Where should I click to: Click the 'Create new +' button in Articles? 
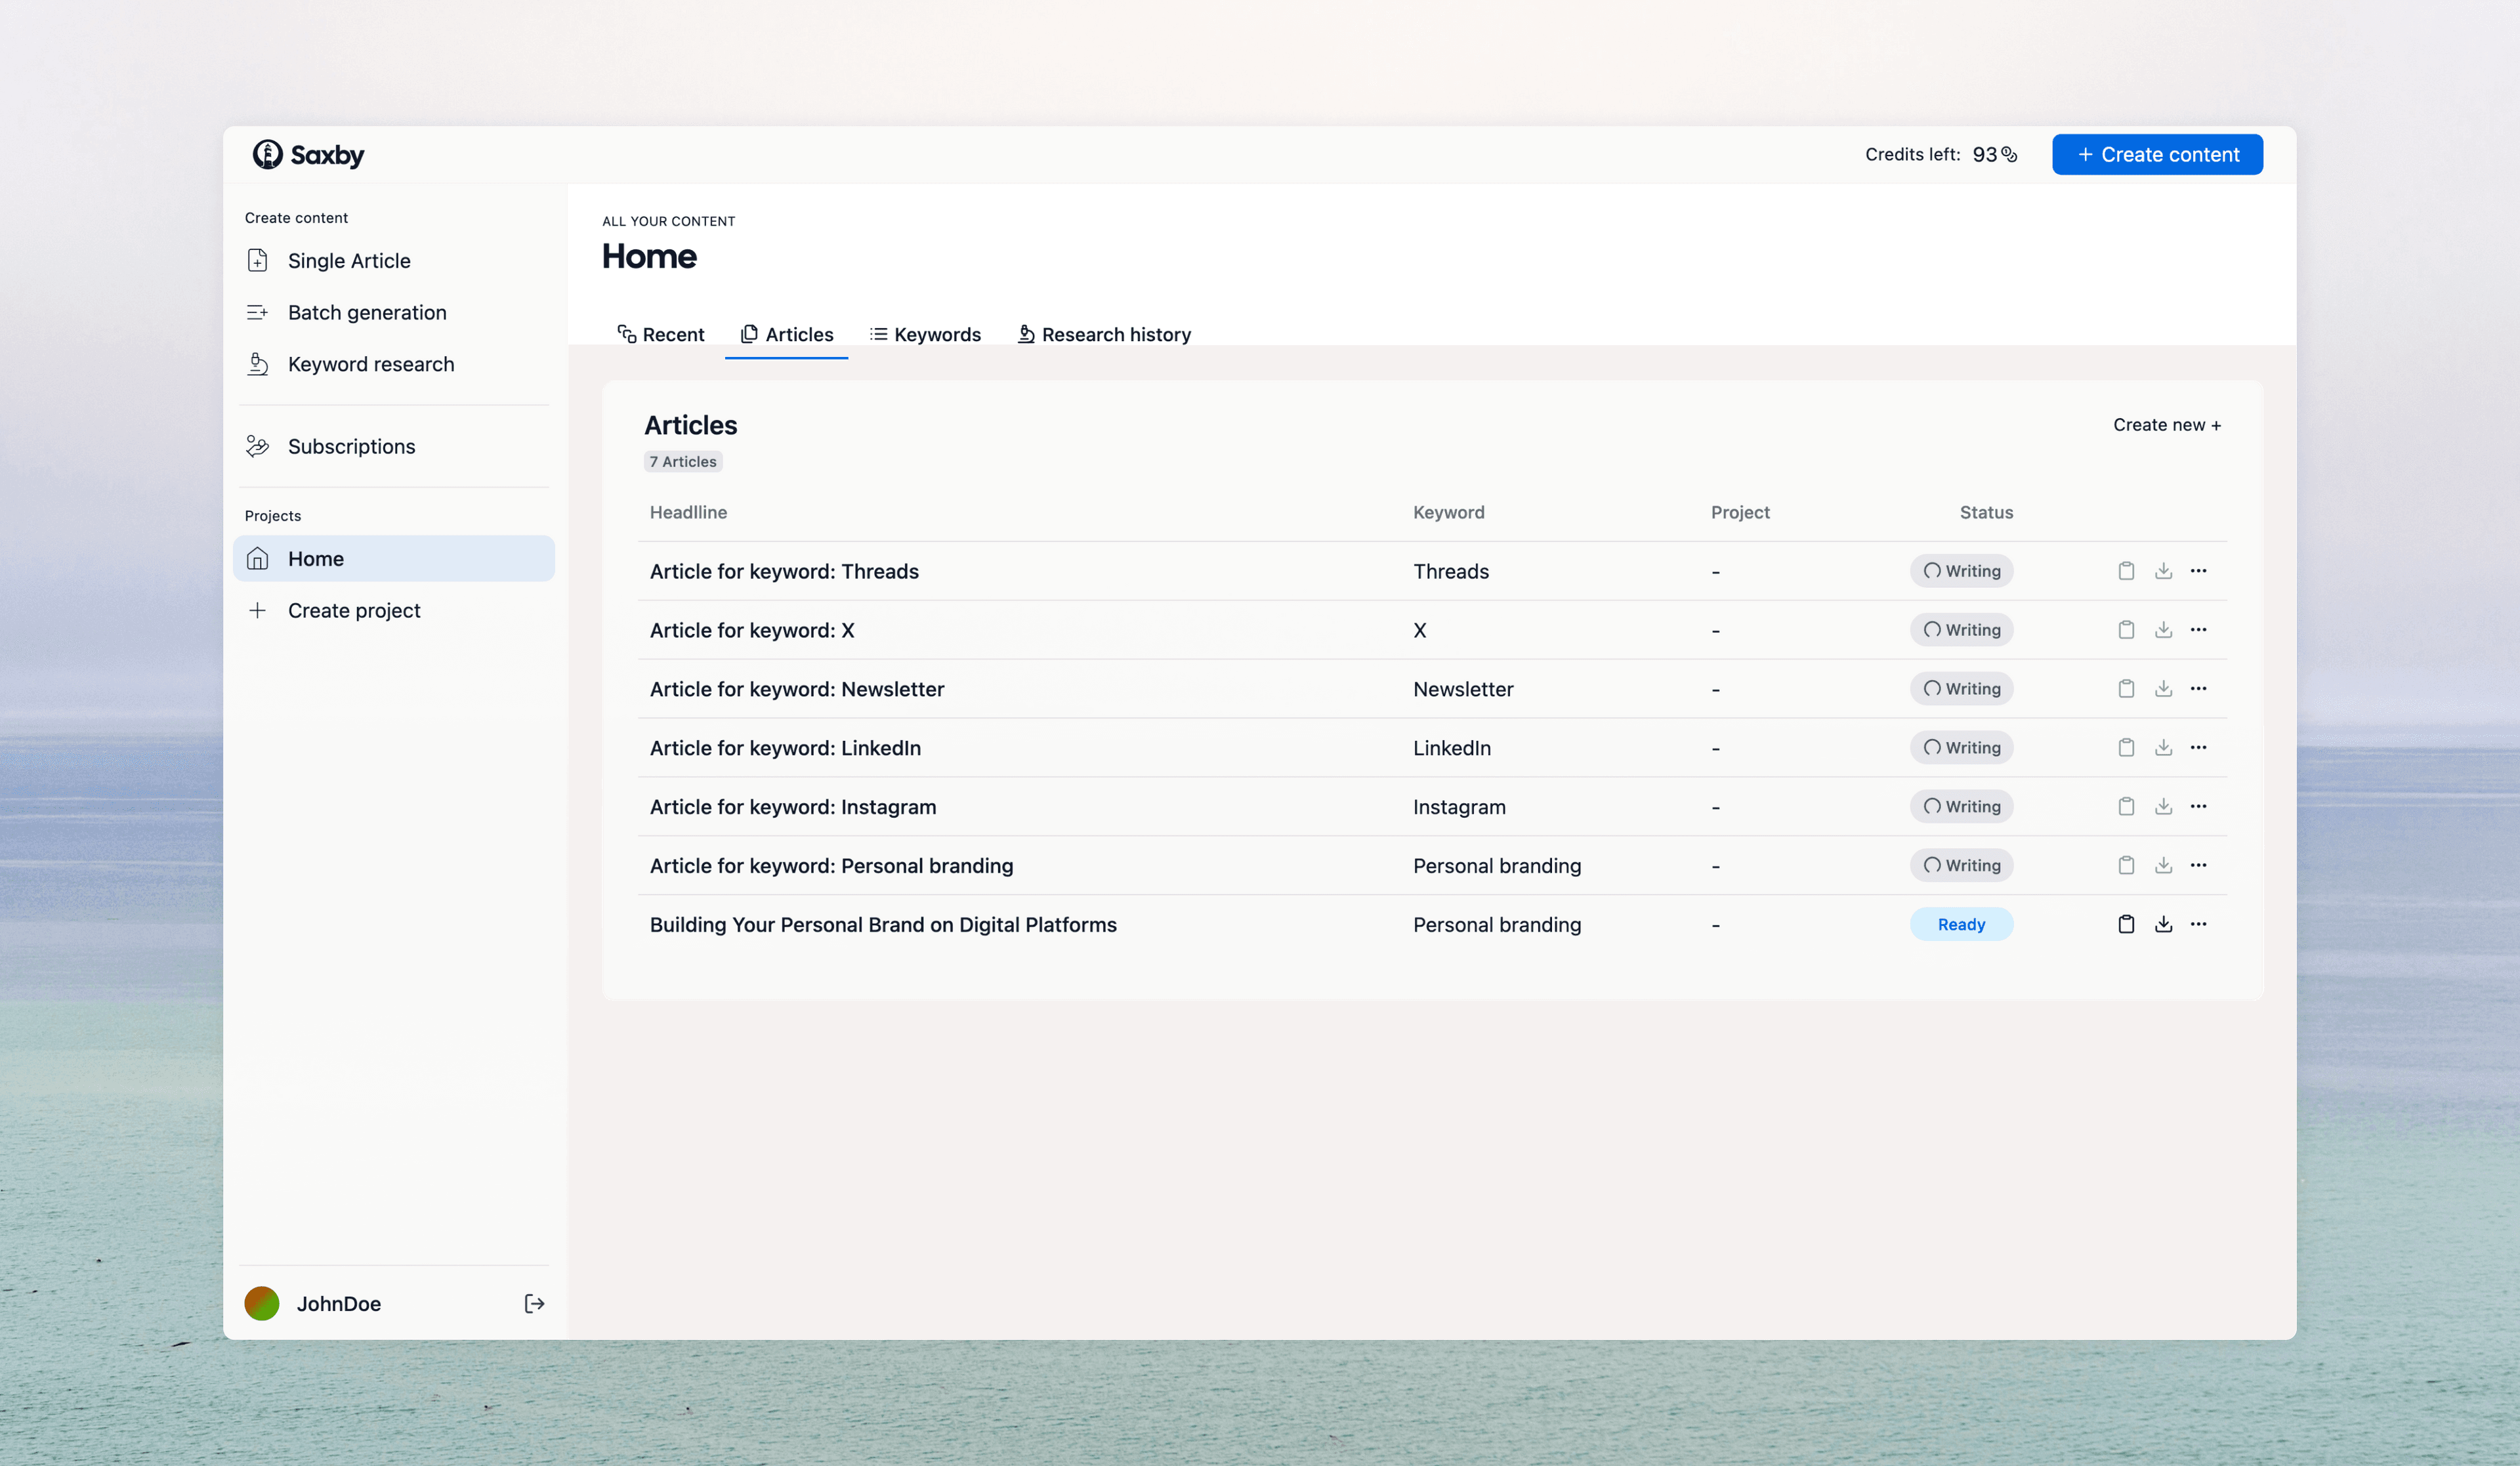[2168, 424]
